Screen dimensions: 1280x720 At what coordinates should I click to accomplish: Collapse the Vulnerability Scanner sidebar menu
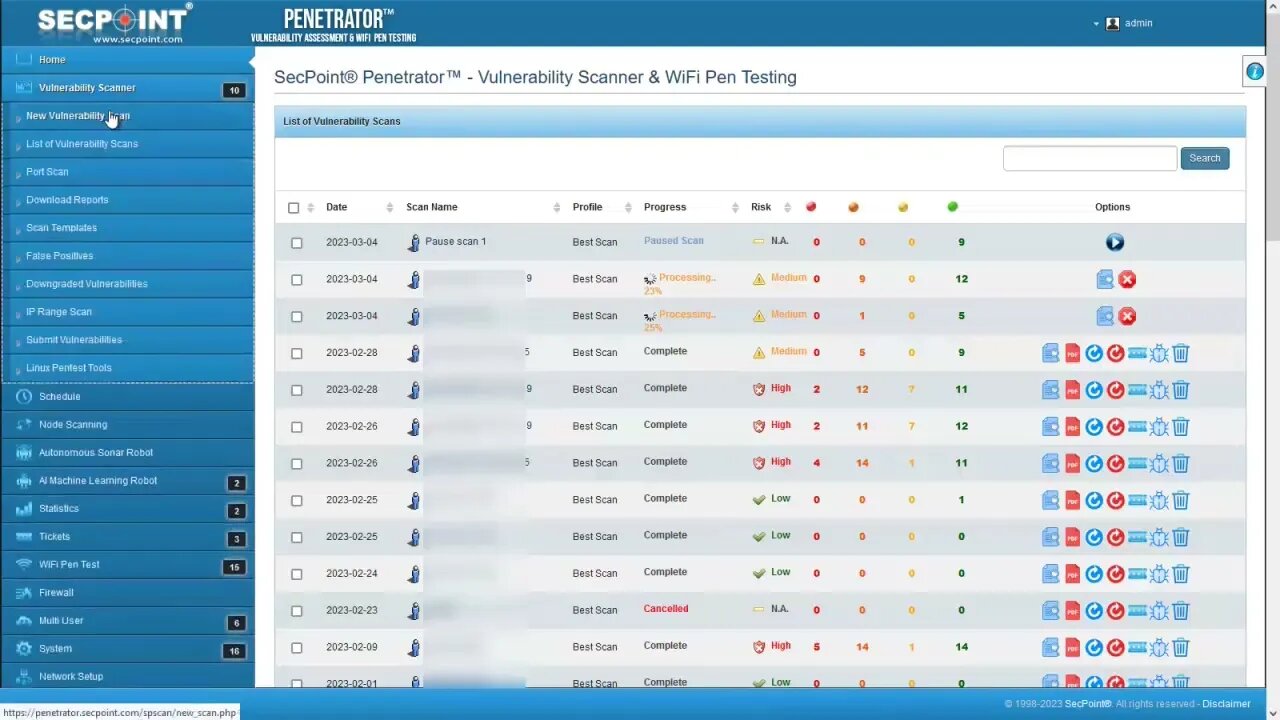click(x=127, y=88)
